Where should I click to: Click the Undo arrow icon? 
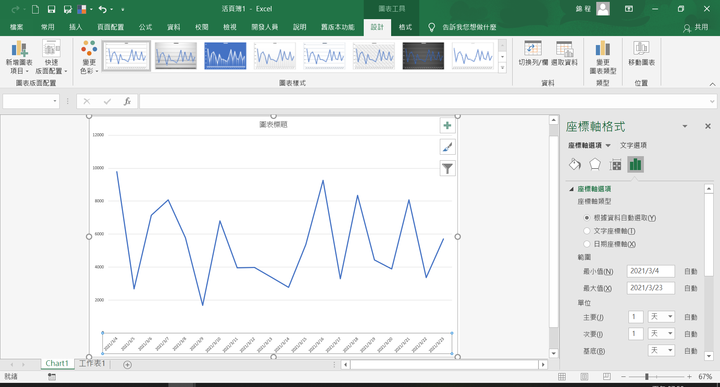[x=102, y=9]
